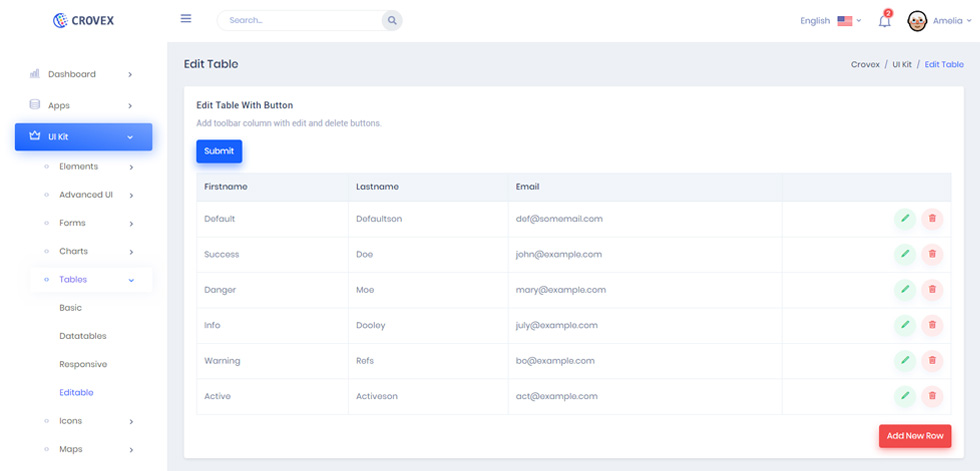Delete the Info row
This screenshot has width=980, height=471.
[932, 325]
